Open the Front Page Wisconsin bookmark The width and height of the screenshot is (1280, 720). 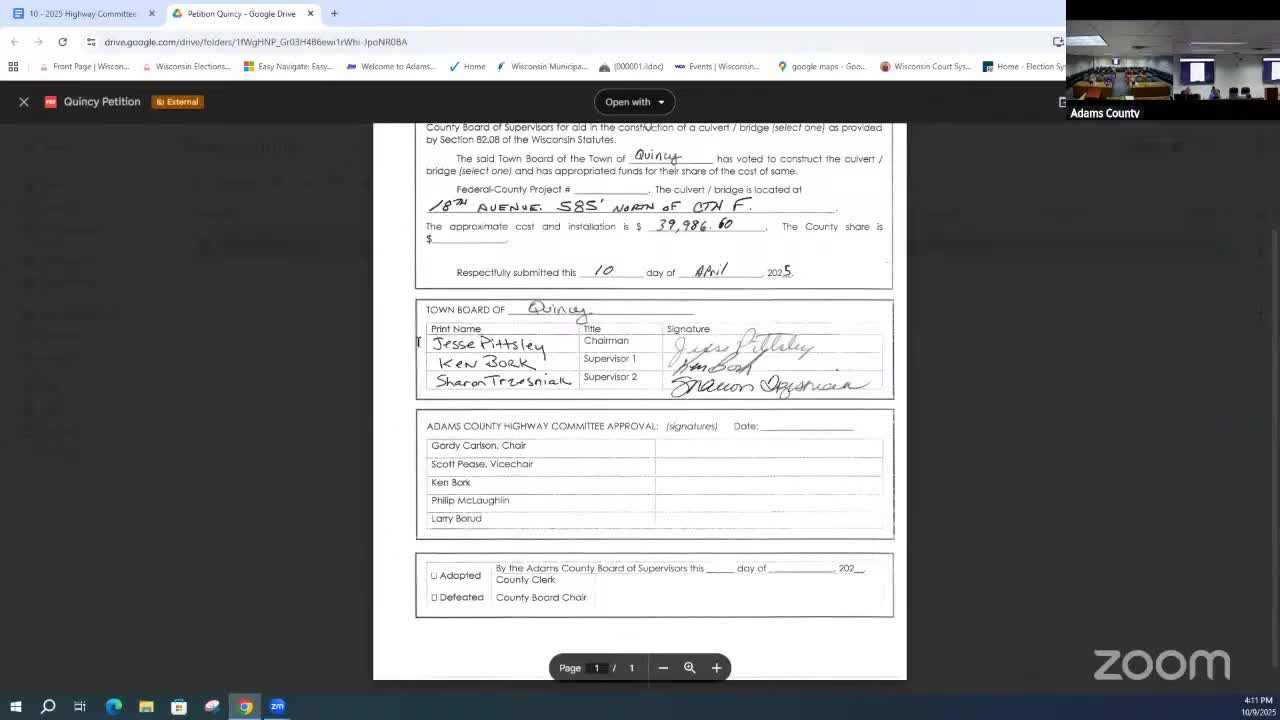(x=84, y=67)
